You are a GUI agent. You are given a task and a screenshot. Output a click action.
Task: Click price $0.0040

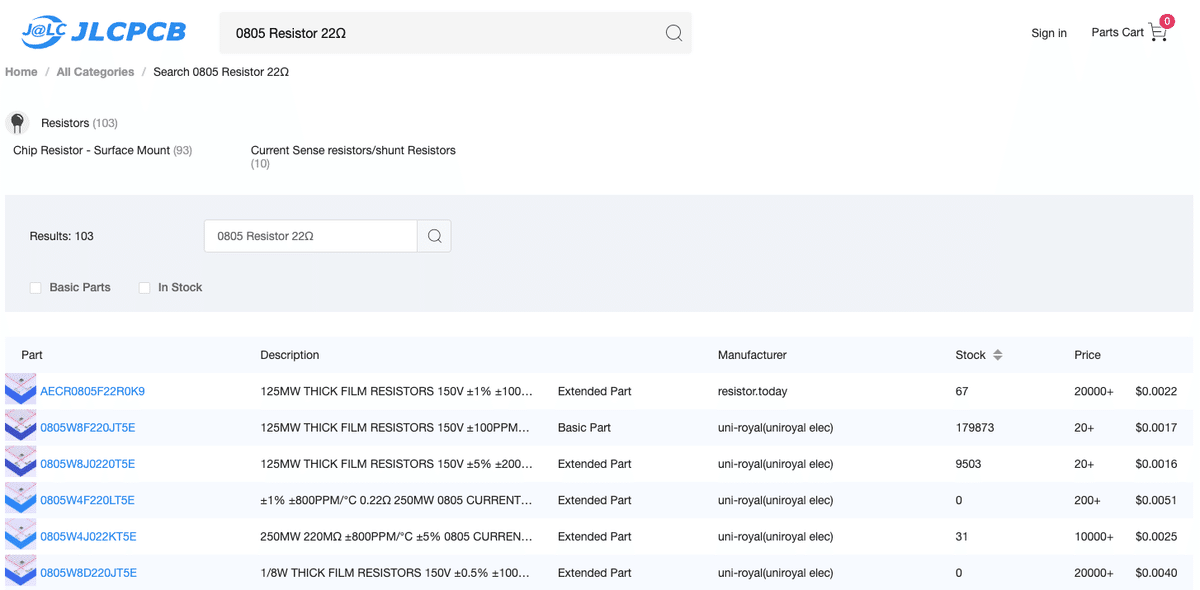click(1156, 573)
